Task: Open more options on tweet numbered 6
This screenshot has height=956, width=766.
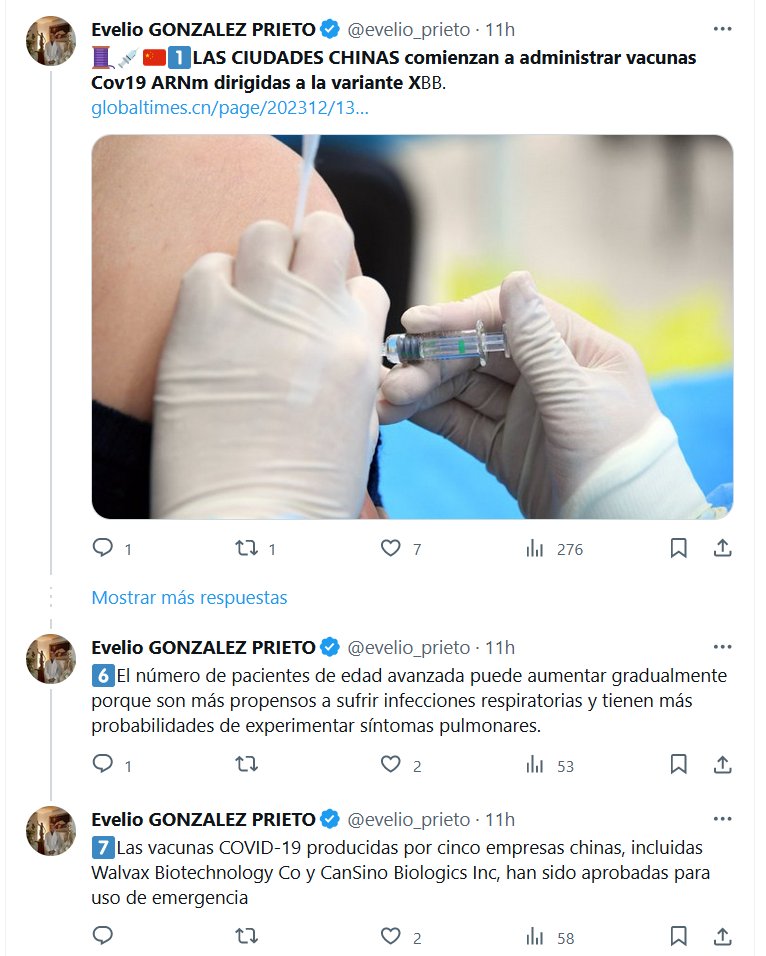Action: 722,647
